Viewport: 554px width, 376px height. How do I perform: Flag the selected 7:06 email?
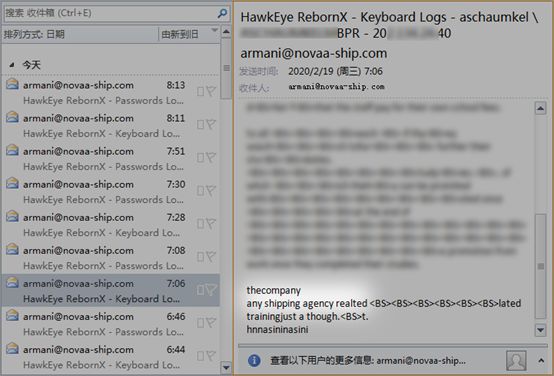pyautogui.click(x=211, y=290)
